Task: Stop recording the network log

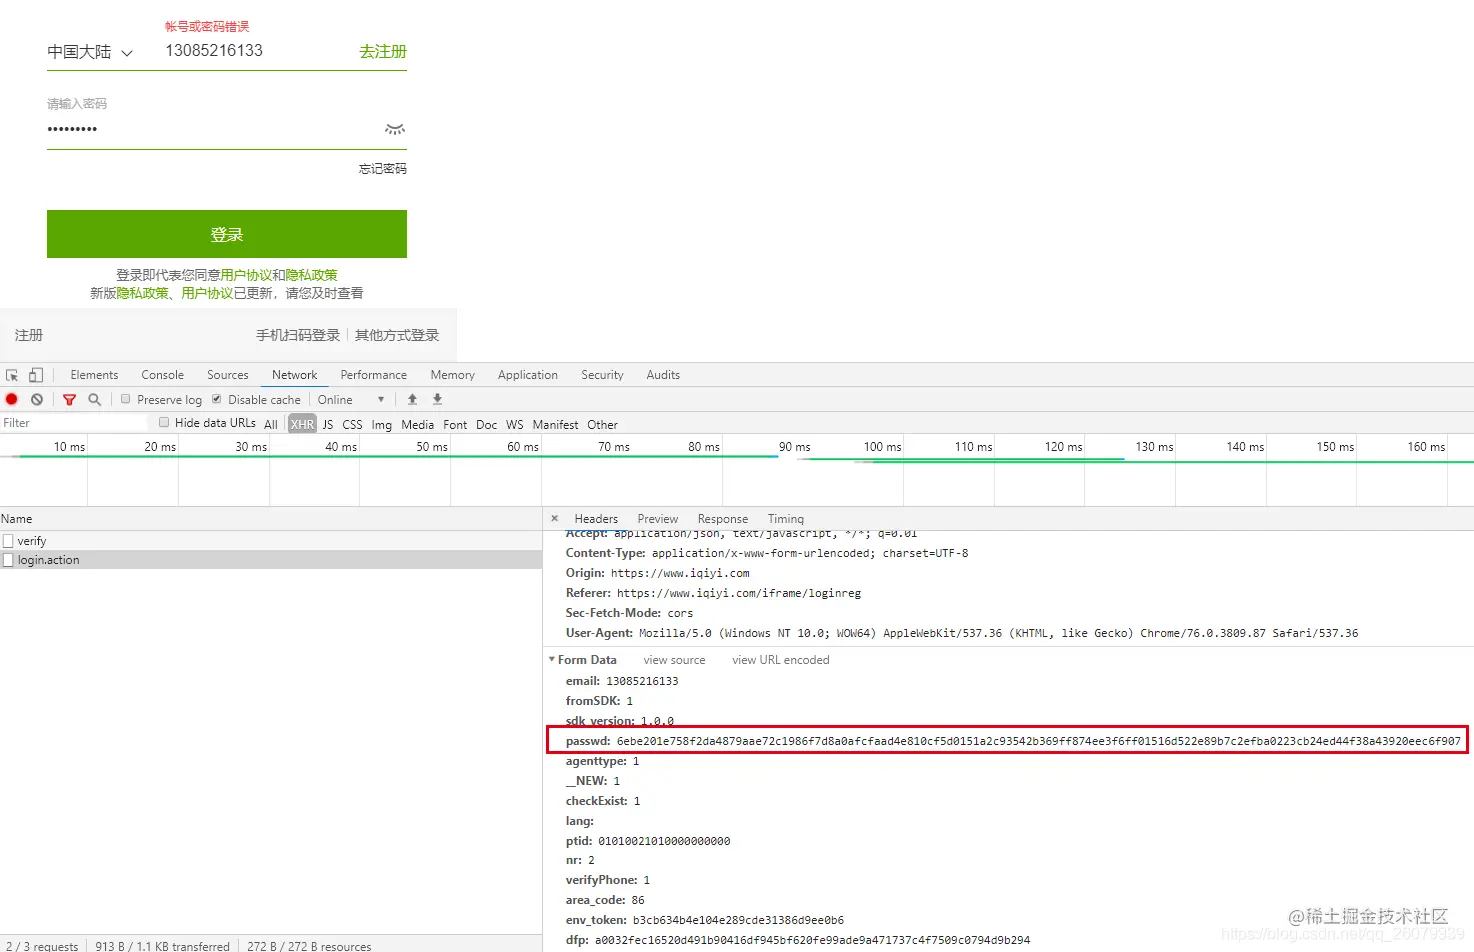Action: tap(12, 399)
